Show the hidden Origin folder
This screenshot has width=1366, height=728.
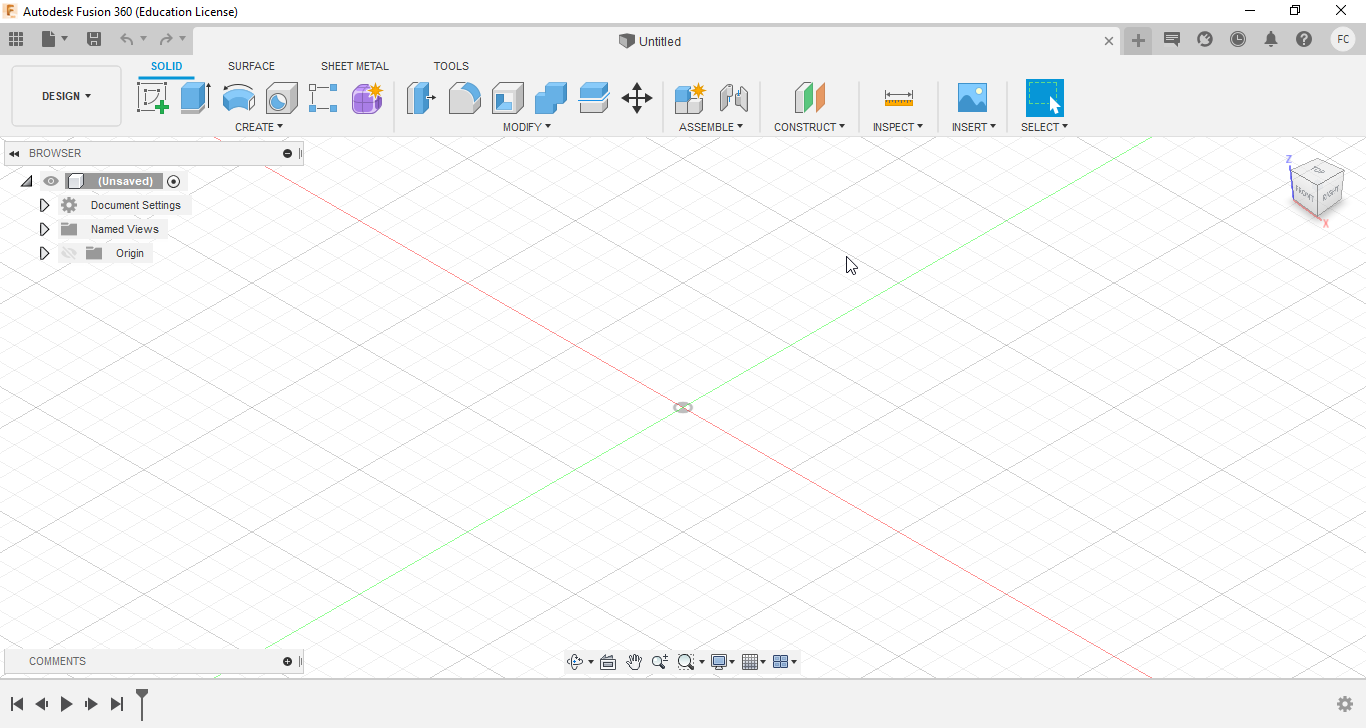click(68, 253)
